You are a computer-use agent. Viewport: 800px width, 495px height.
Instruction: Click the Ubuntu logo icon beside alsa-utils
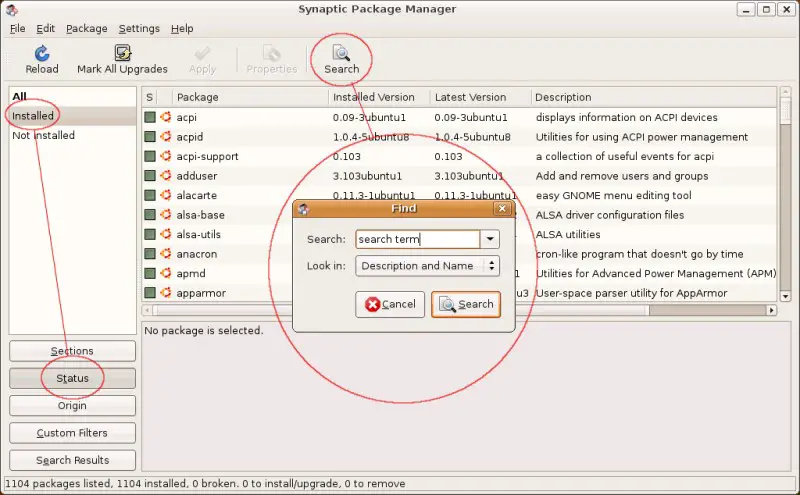(165, 234)
